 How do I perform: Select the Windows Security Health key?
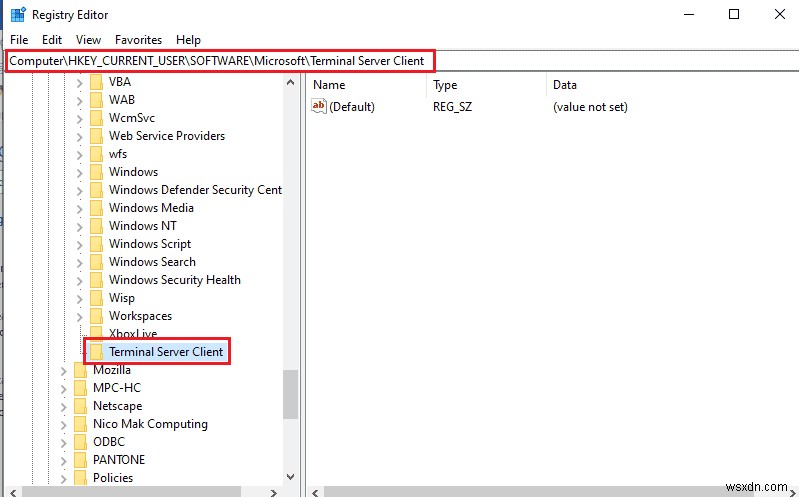[x=175, y=280]
